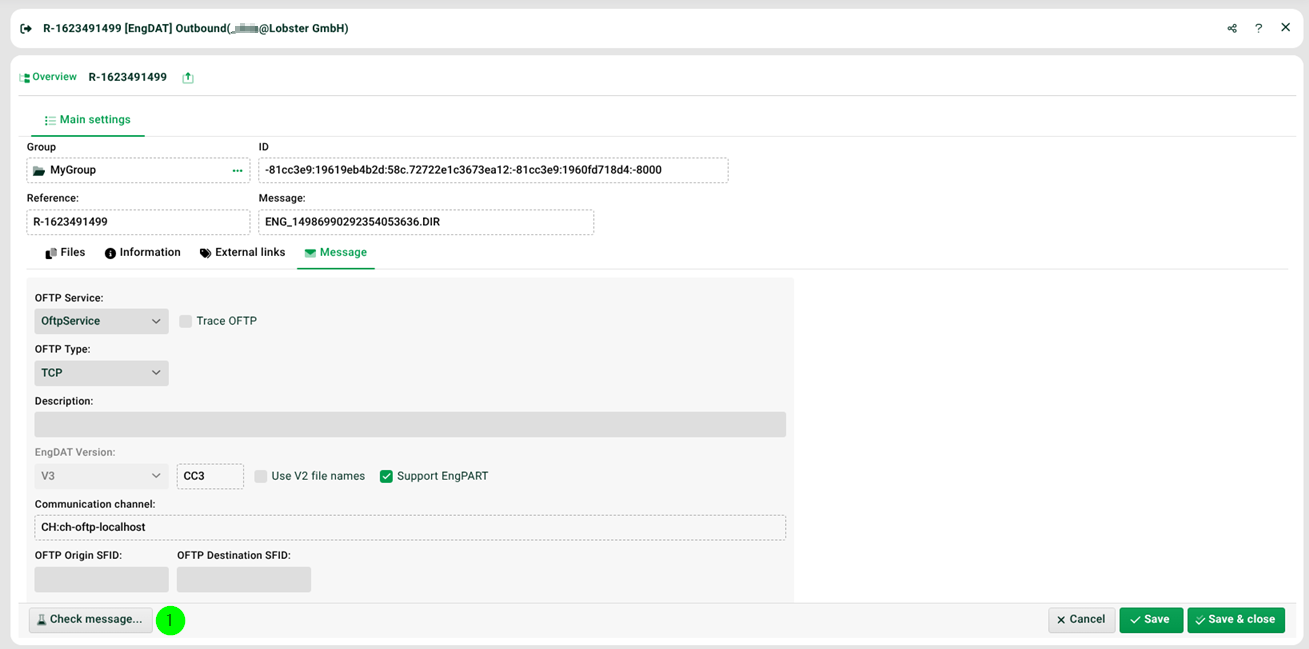
Task: Click the MyGroup folder icon
Action: [39, 171]
